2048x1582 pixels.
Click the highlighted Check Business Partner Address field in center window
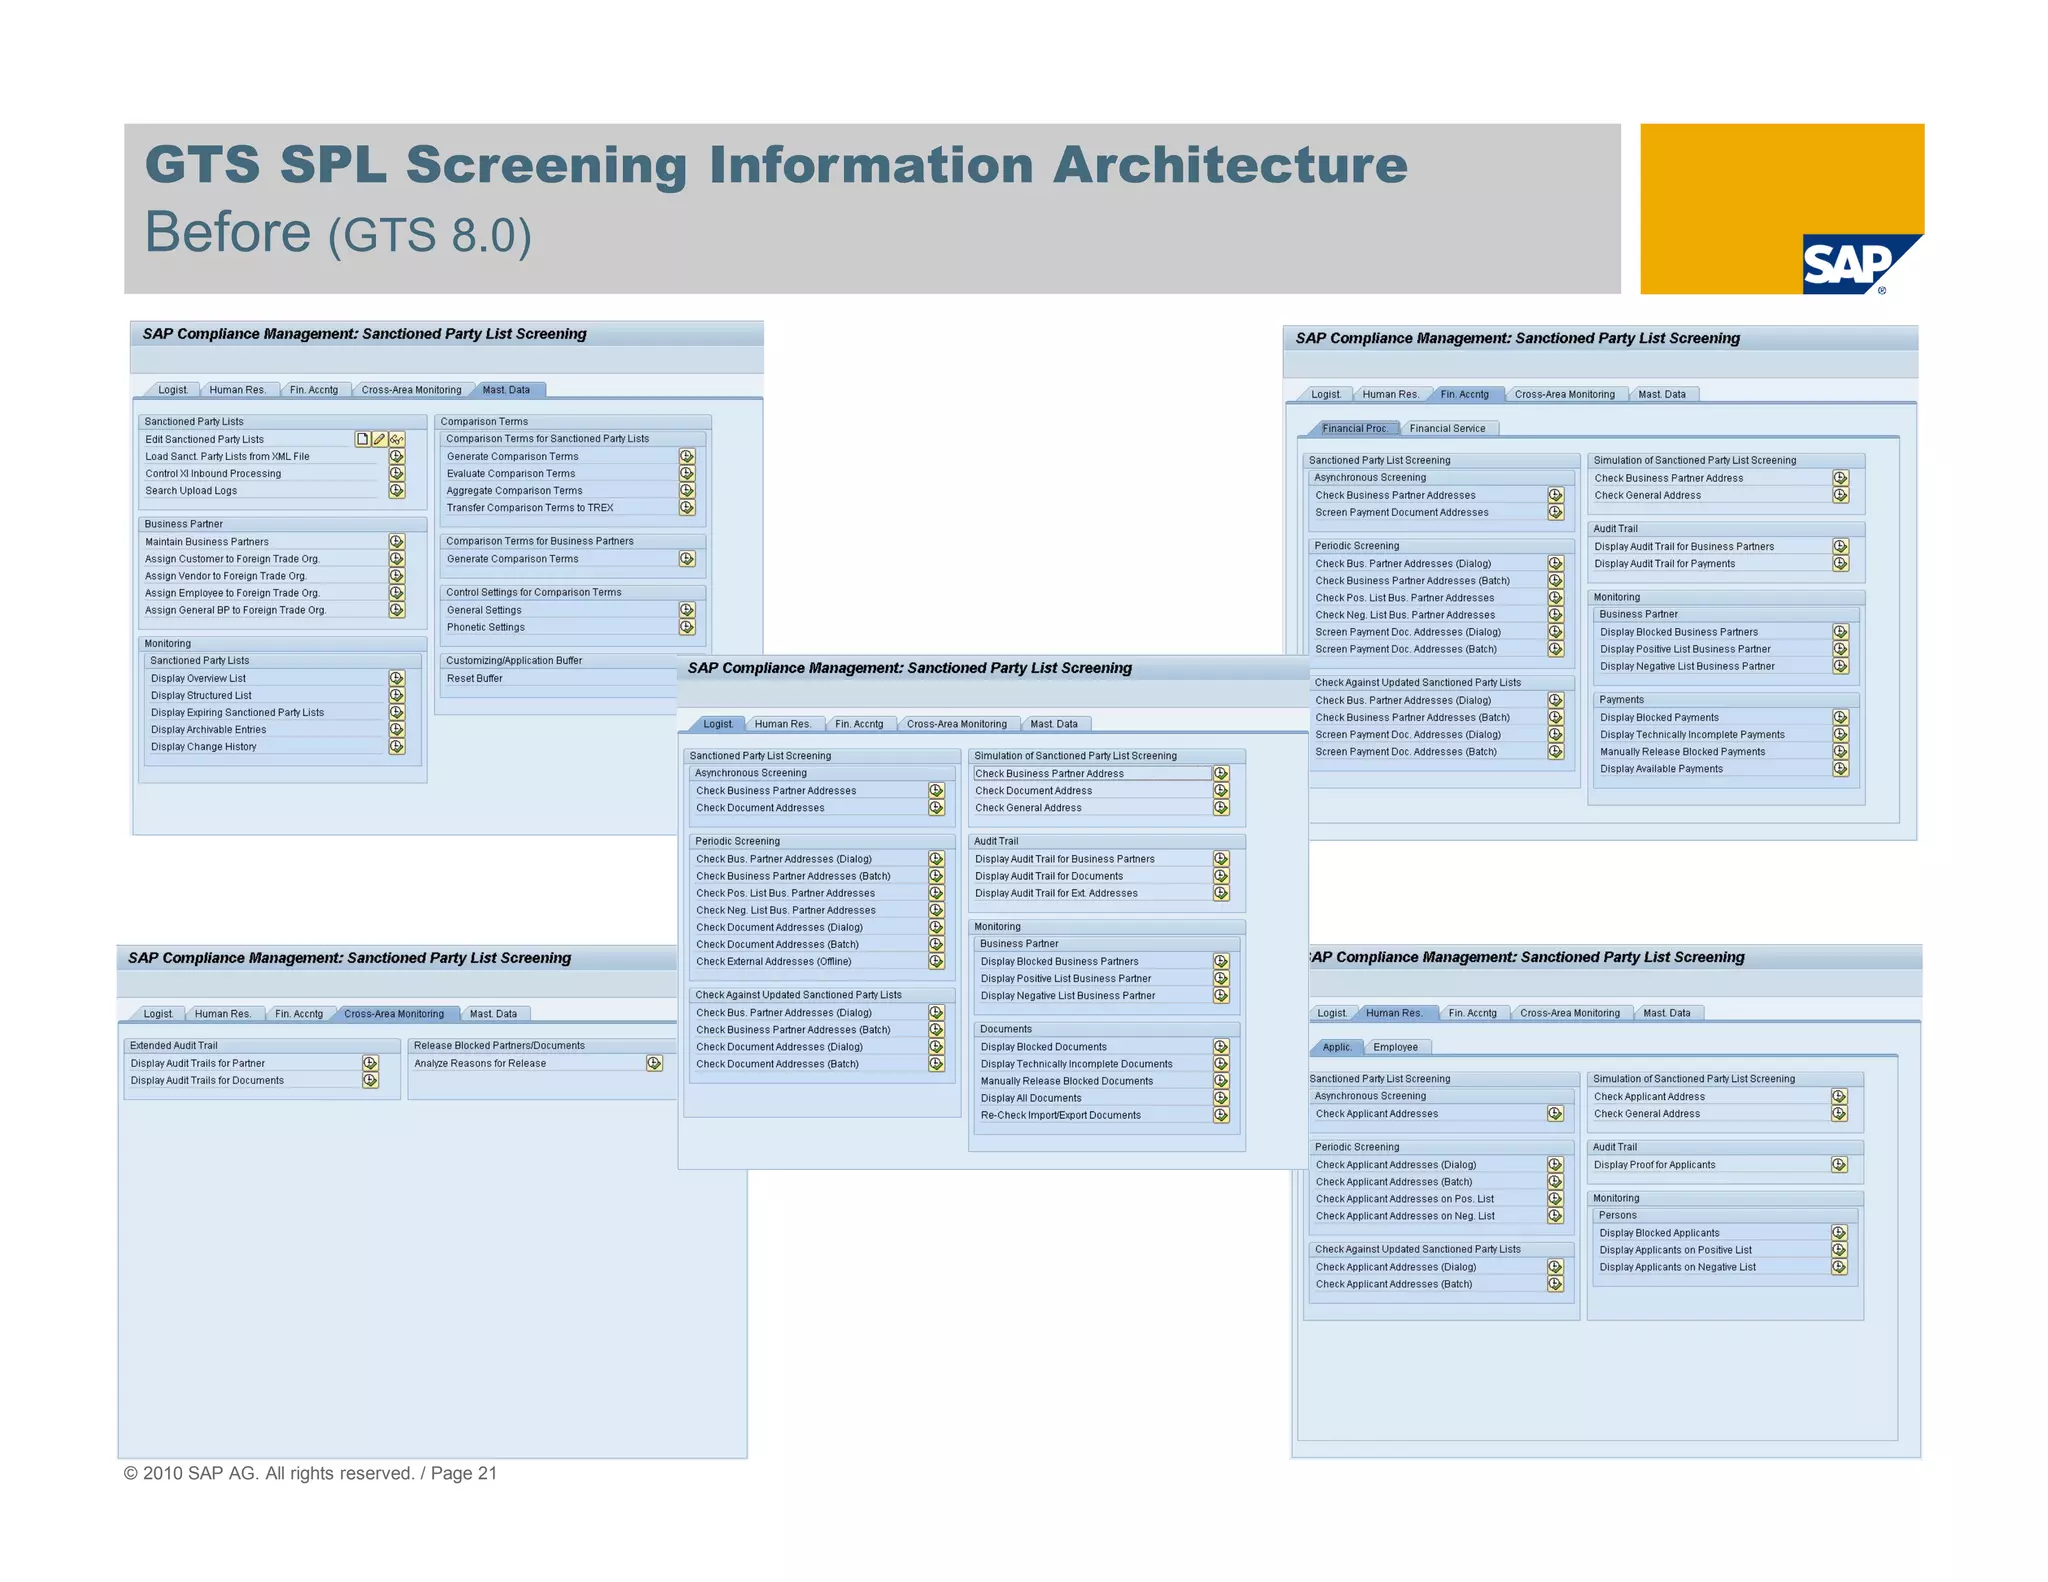point(1092,773)
